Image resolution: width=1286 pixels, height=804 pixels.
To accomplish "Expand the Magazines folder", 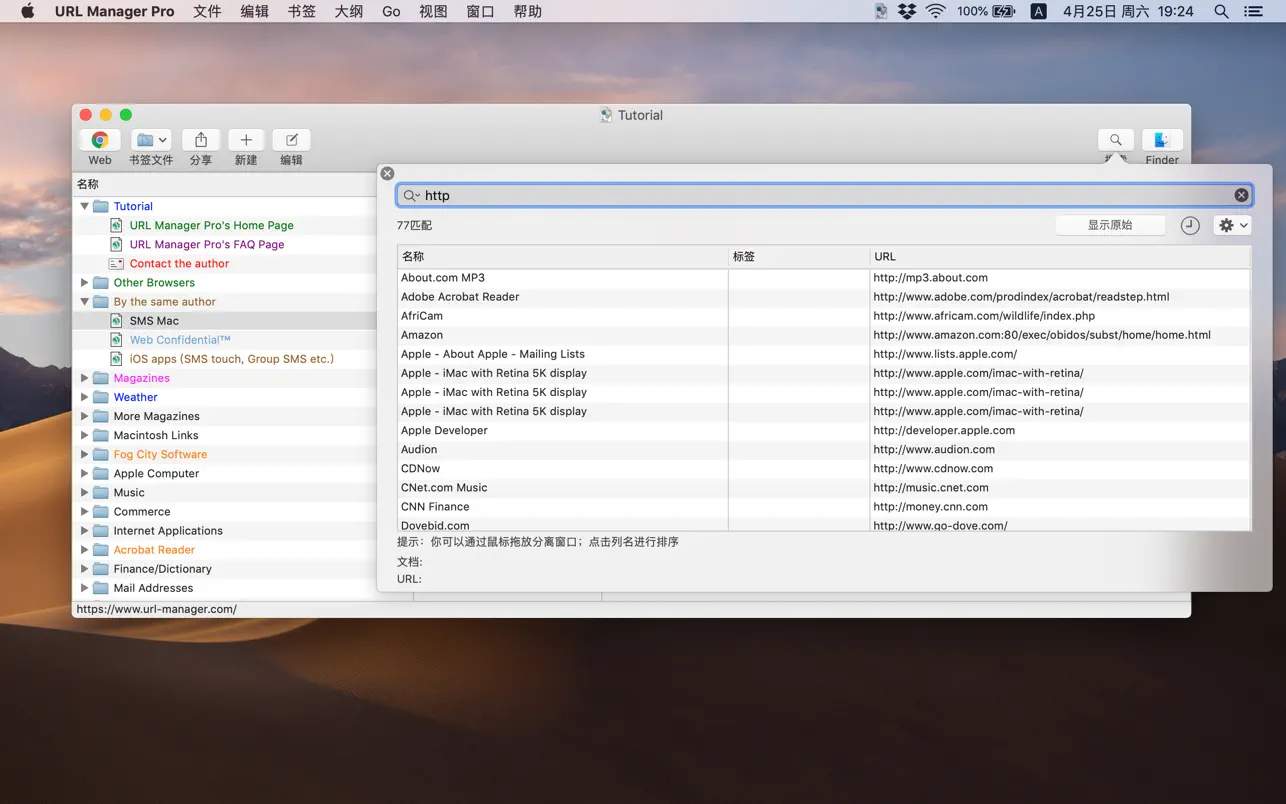I will (85, 378).
